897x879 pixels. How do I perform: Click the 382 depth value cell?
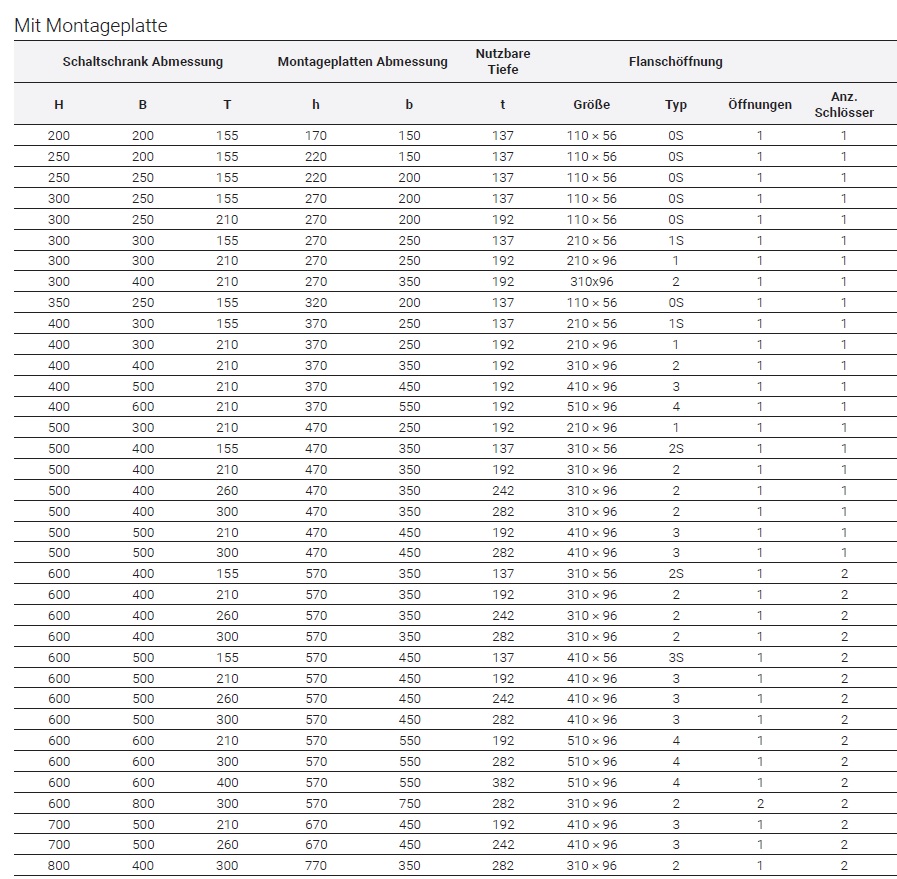pos(503,783)
